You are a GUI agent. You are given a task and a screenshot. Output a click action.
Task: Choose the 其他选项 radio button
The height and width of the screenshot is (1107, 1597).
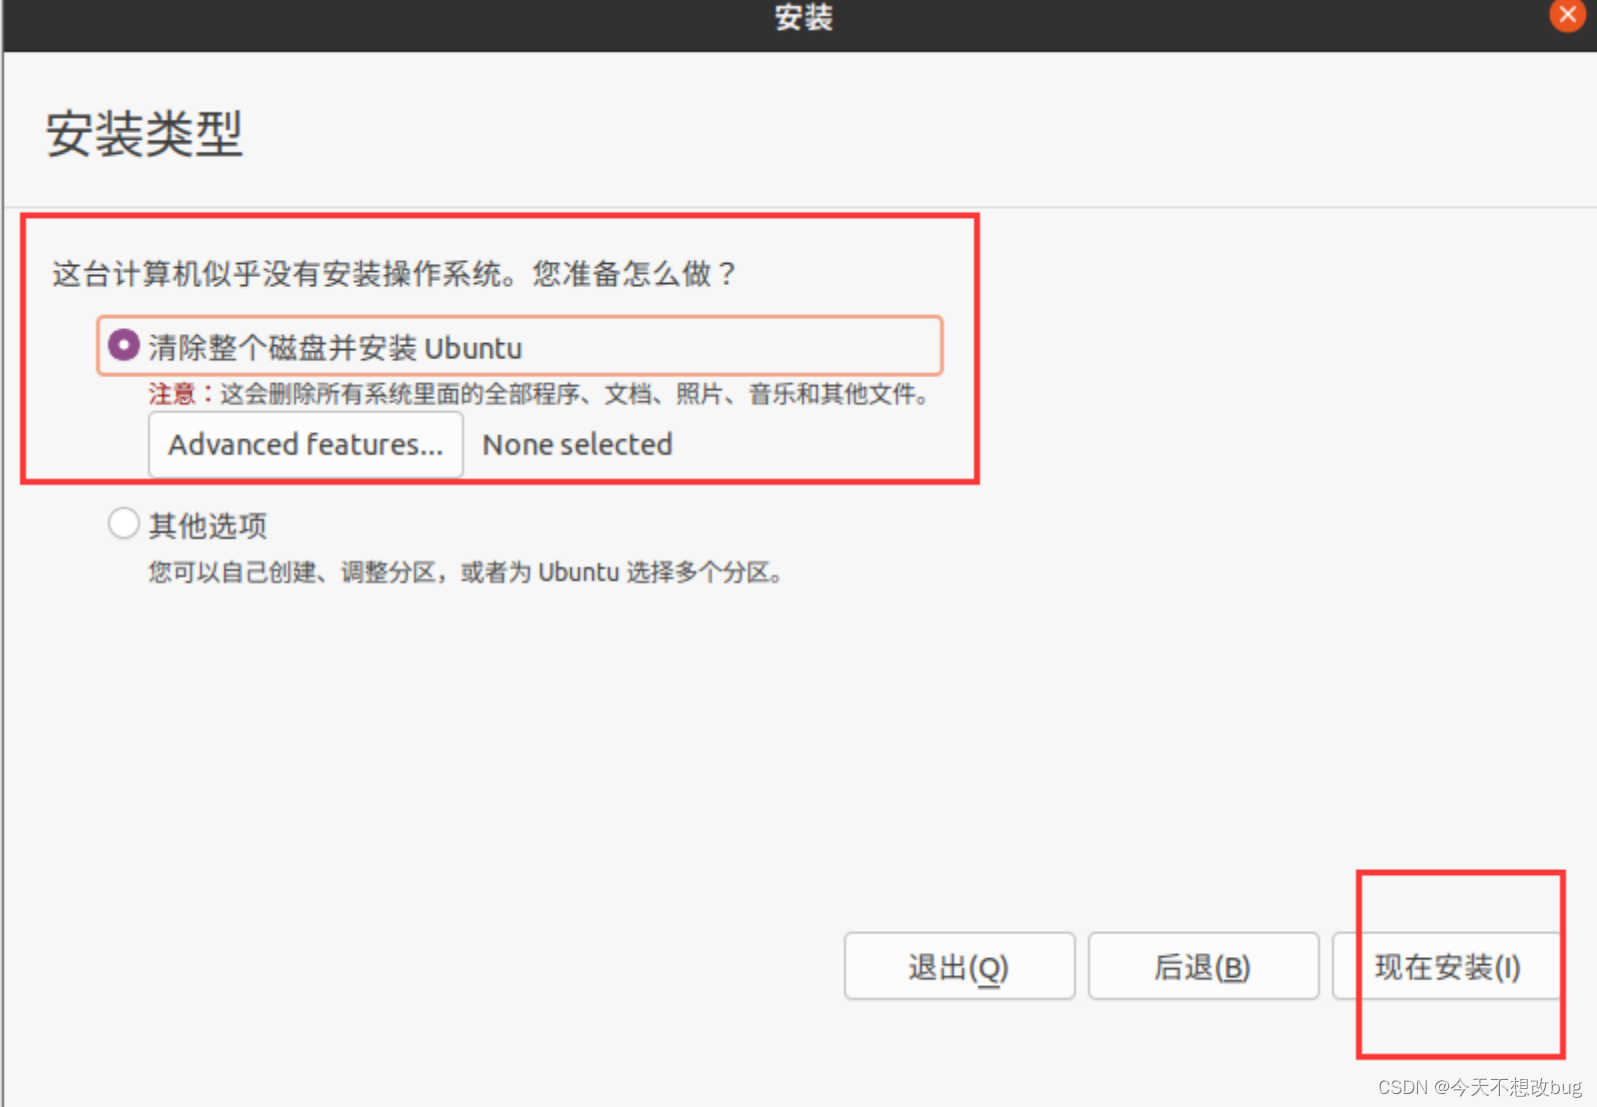(123, 523)
